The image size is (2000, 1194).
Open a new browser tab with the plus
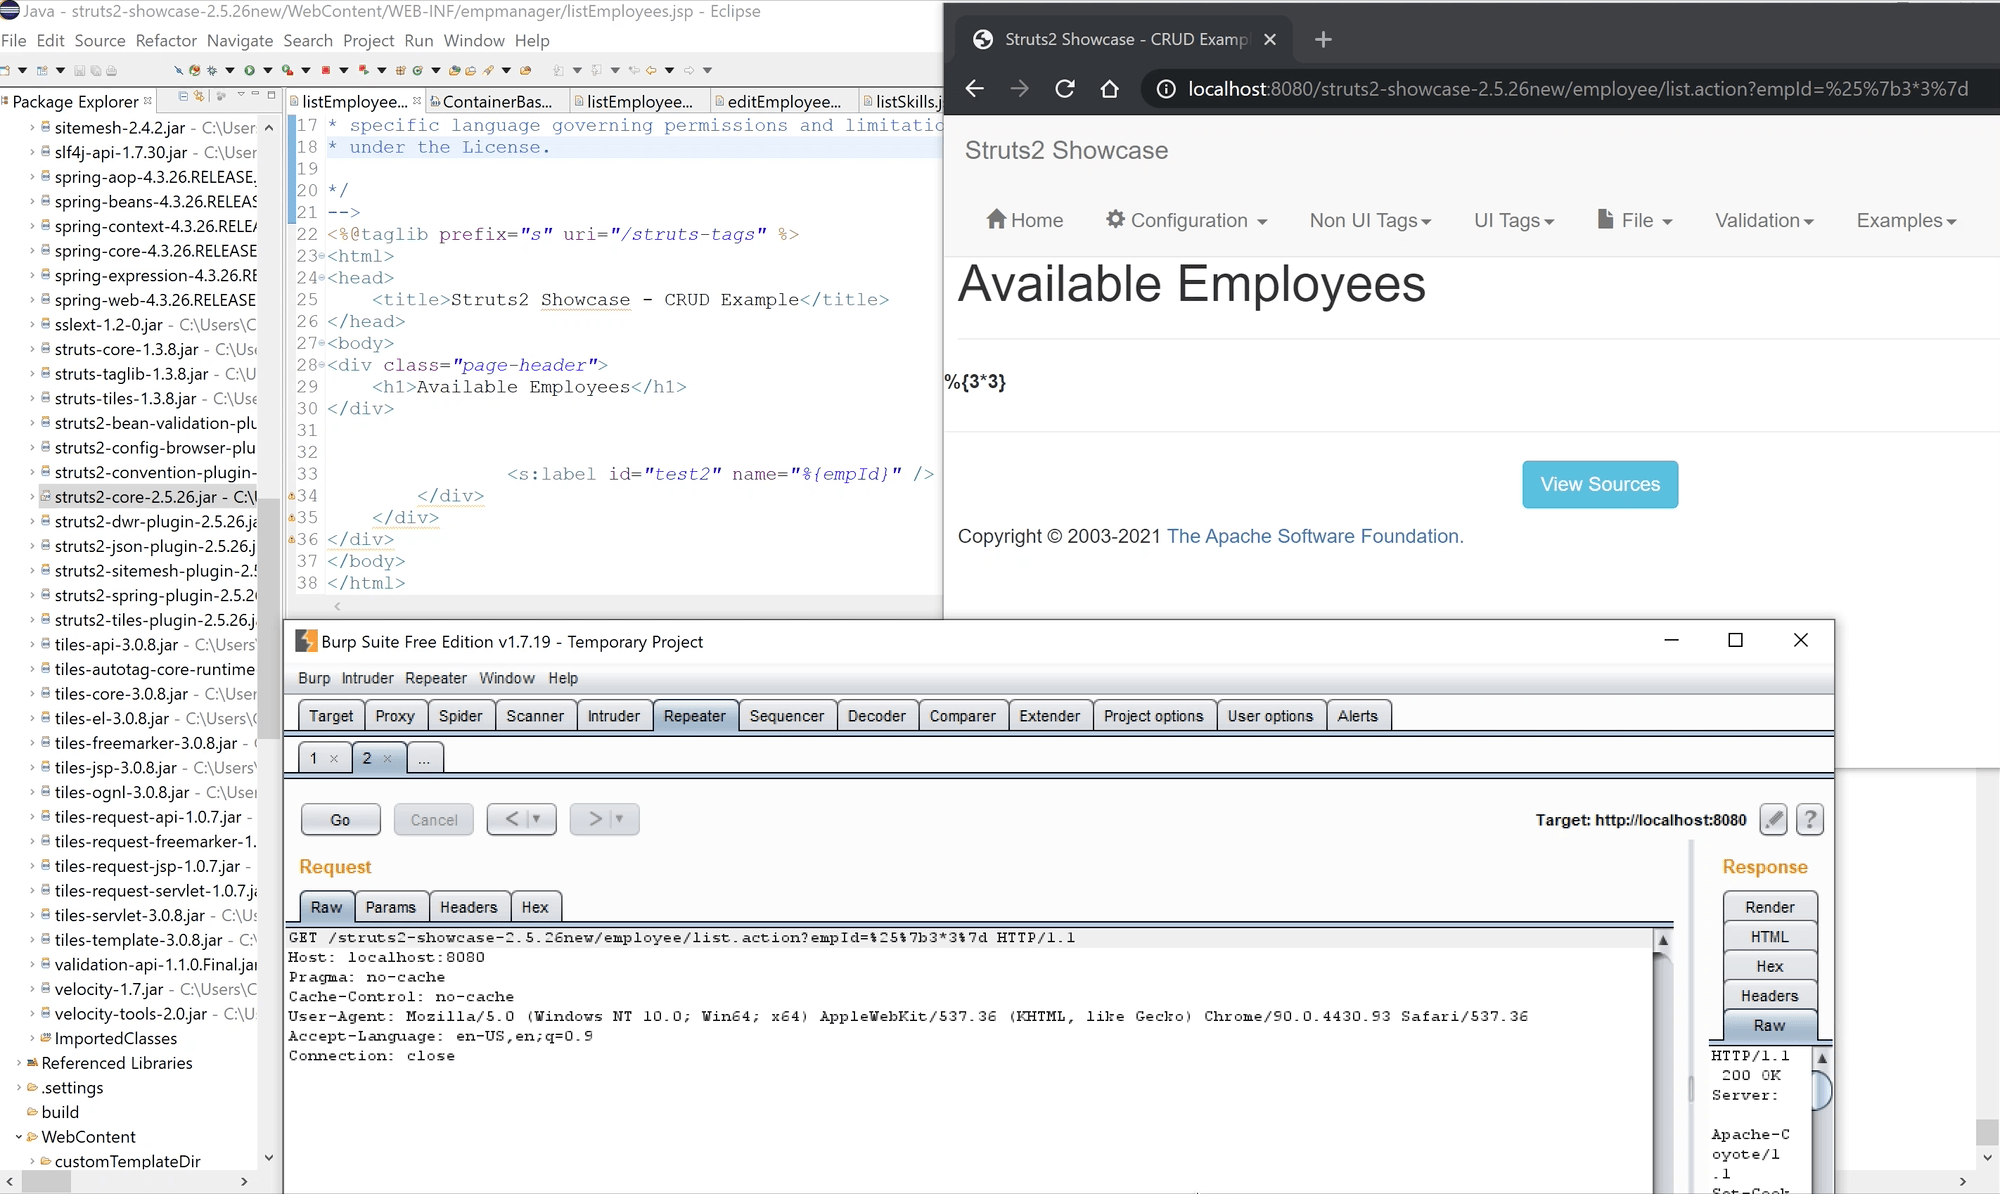click(x=1323, y=40)
